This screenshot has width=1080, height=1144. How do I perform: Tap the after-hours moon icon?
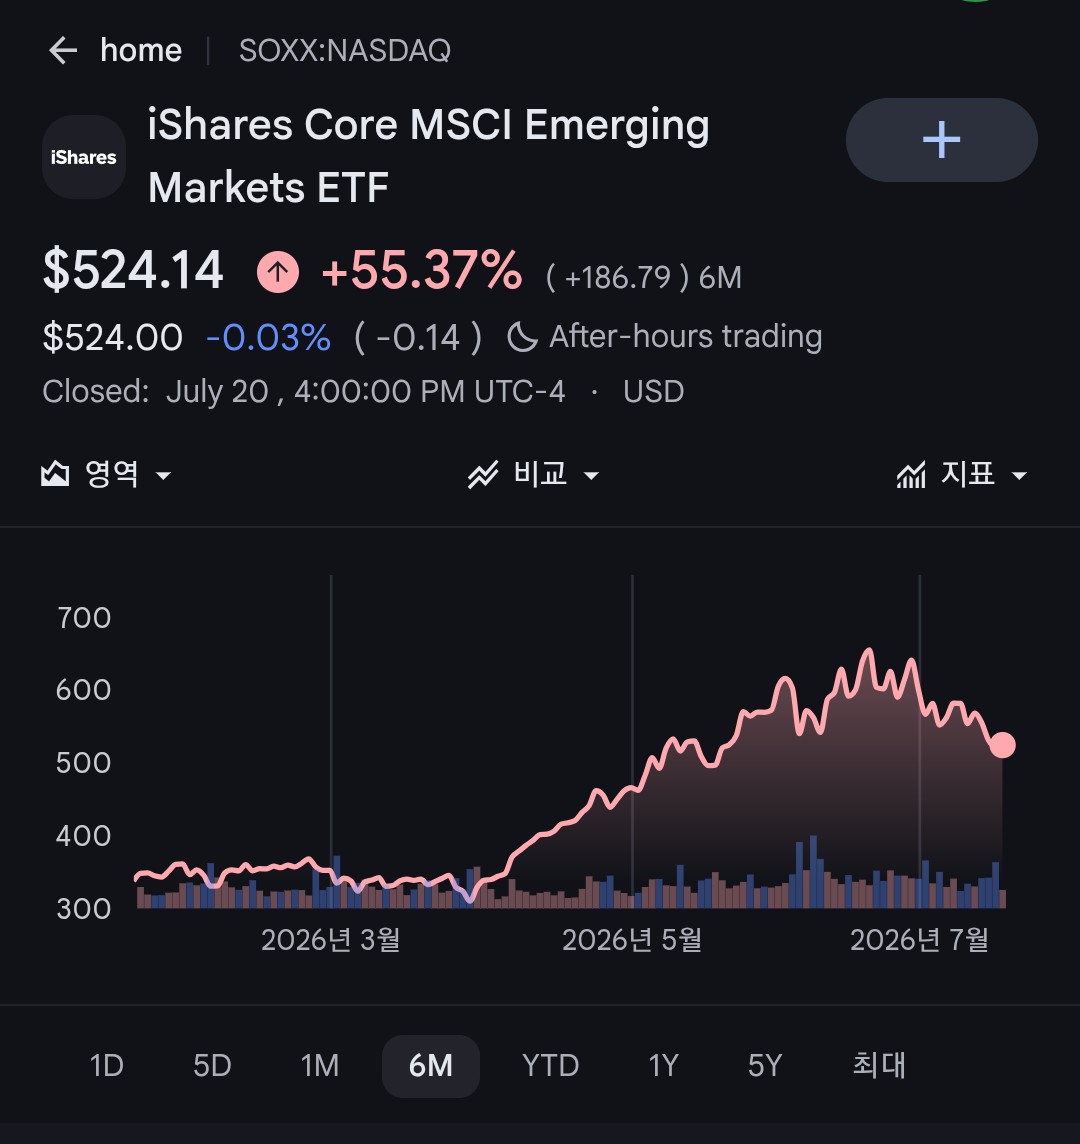pos(522,337)
